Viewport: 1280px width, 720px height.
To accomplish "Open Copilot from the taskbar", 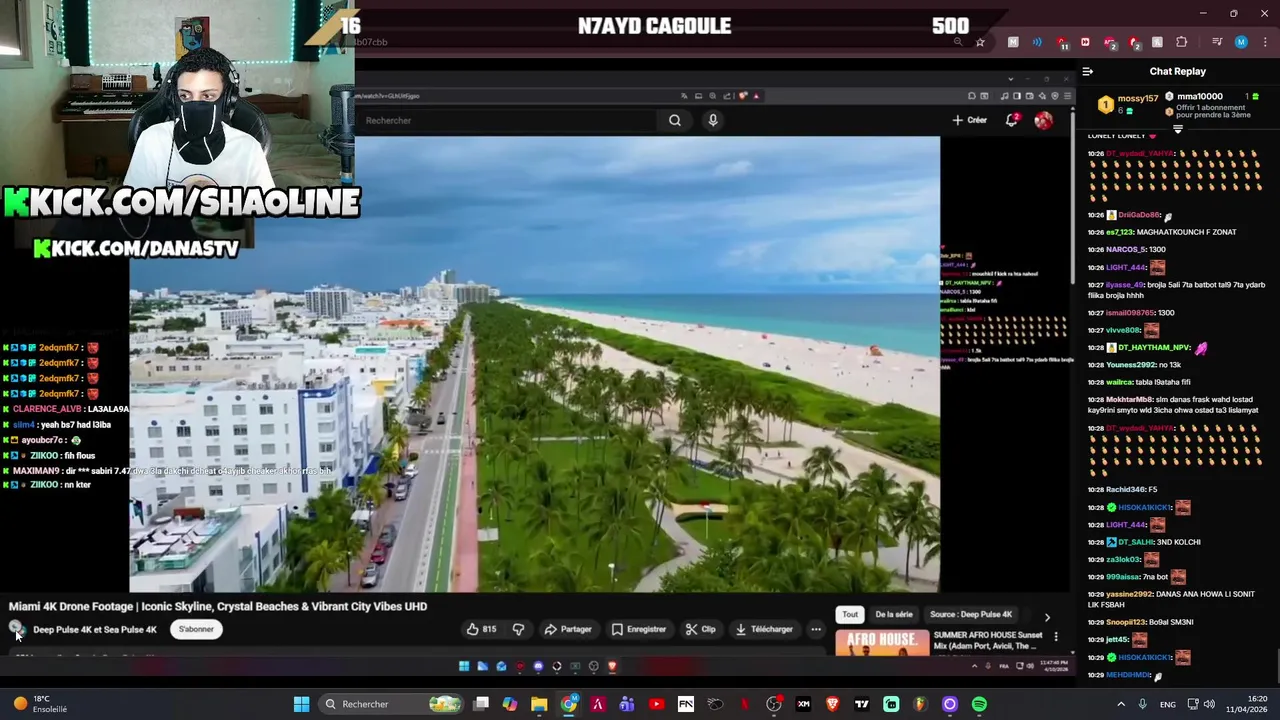I will [510, 704].
